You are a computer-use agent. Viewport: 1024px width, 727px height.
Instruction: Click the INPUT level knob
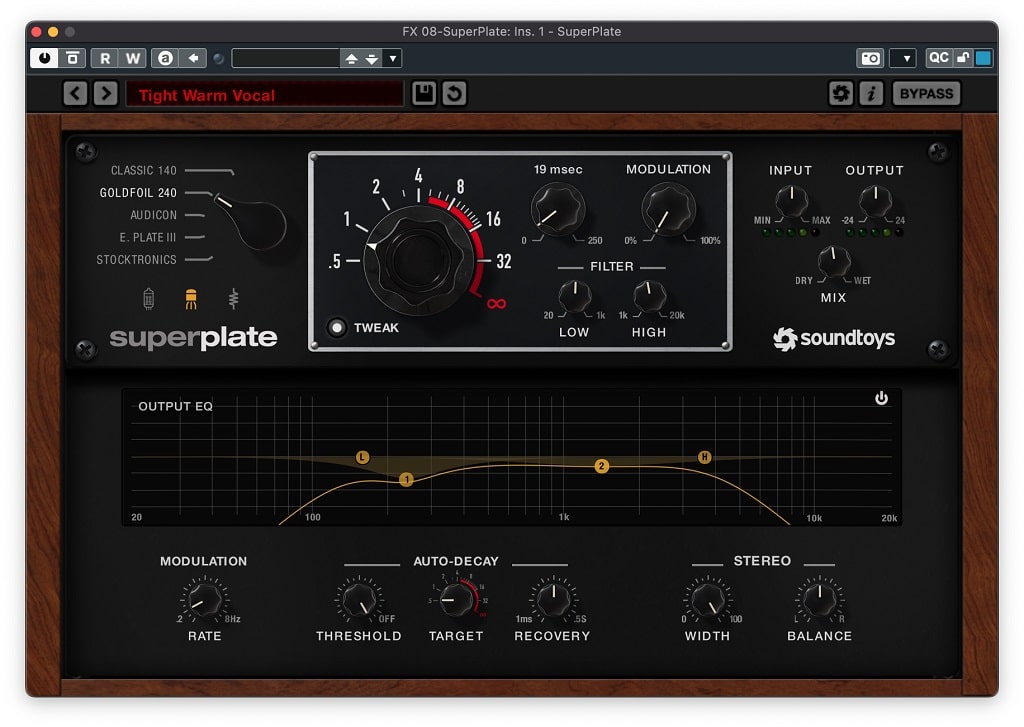coord(792,201)
